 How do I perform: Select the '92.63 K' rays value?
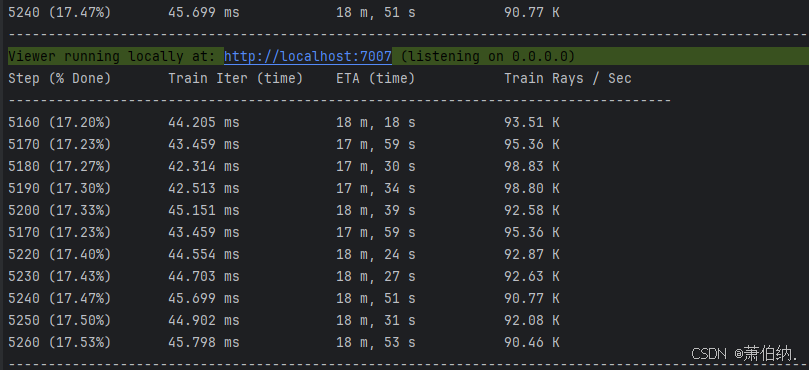pyautogui.click(x=532, y=277)
